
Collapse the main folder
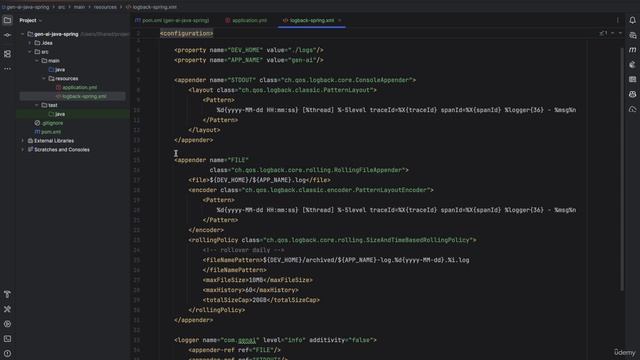coord(37,61)
